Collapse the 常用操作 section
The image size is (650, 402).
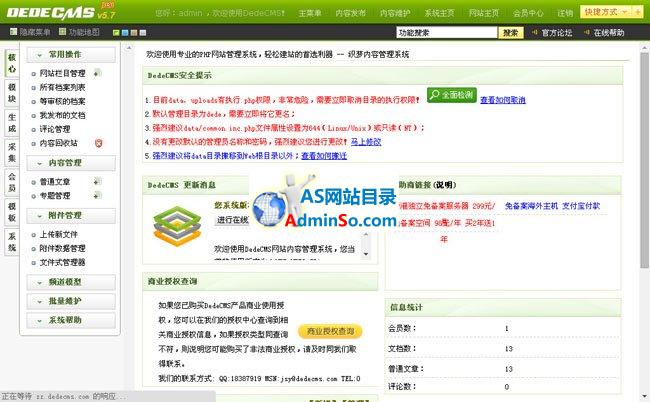[x=71, y=55]
